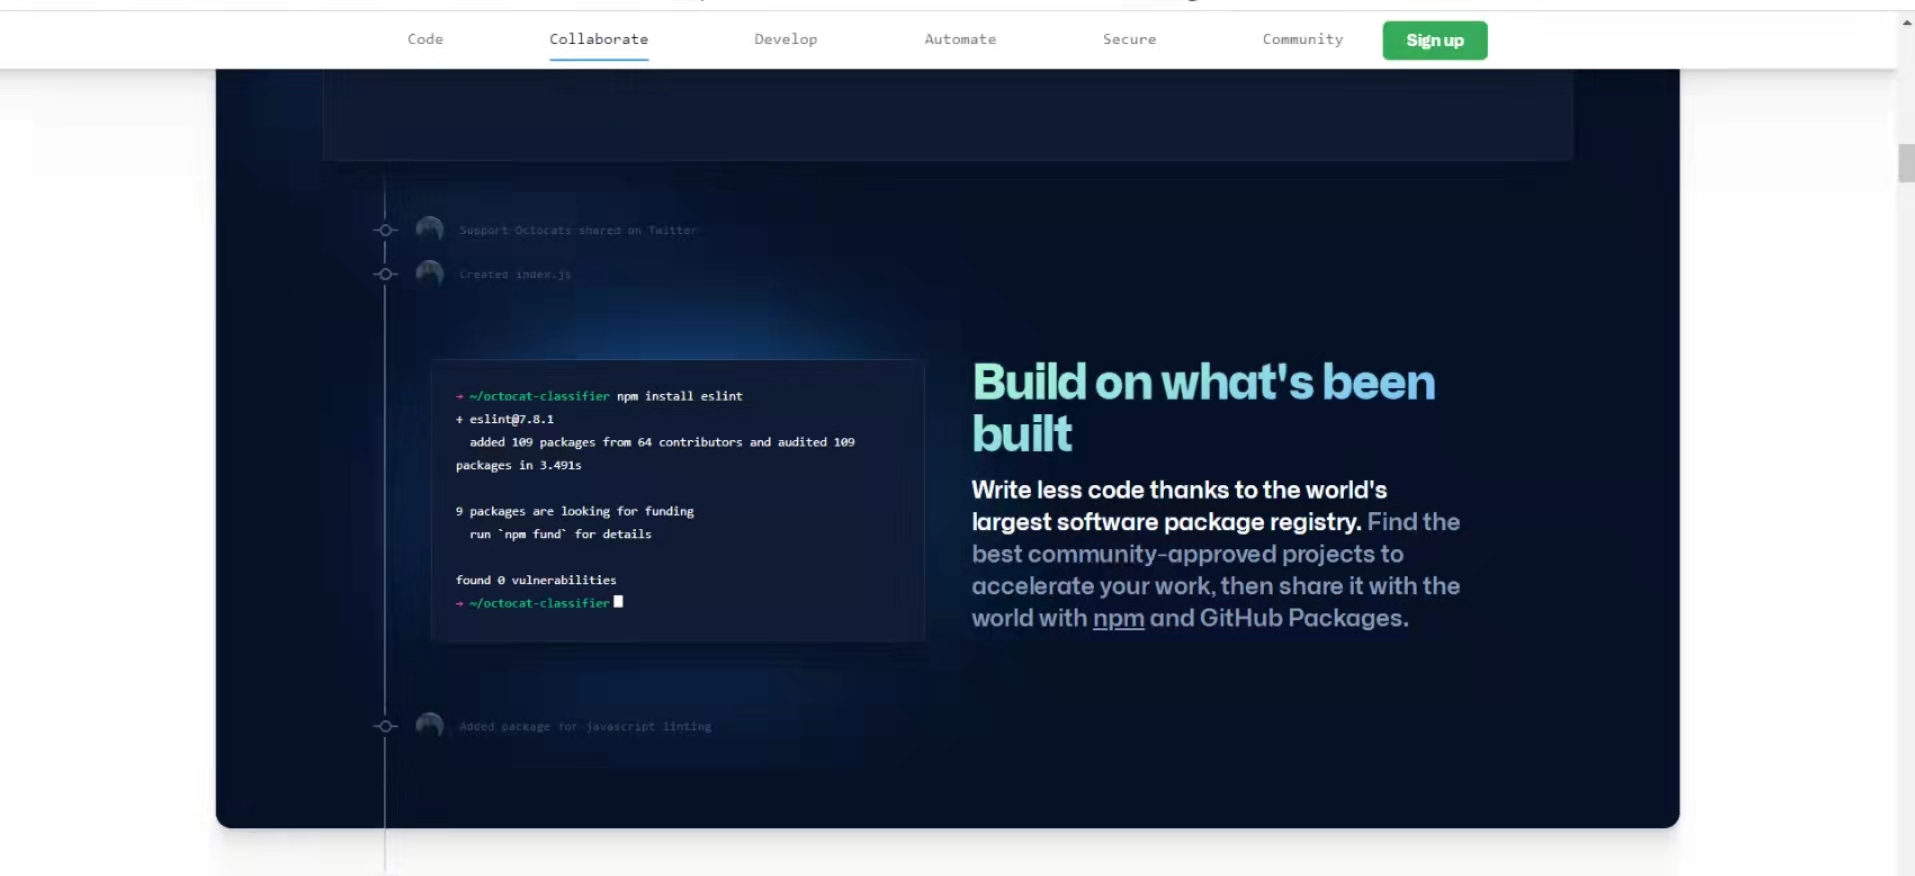
Task: Click avatar beside 'Support Octocats shared on Twitter'
Action: coord(429,230)
